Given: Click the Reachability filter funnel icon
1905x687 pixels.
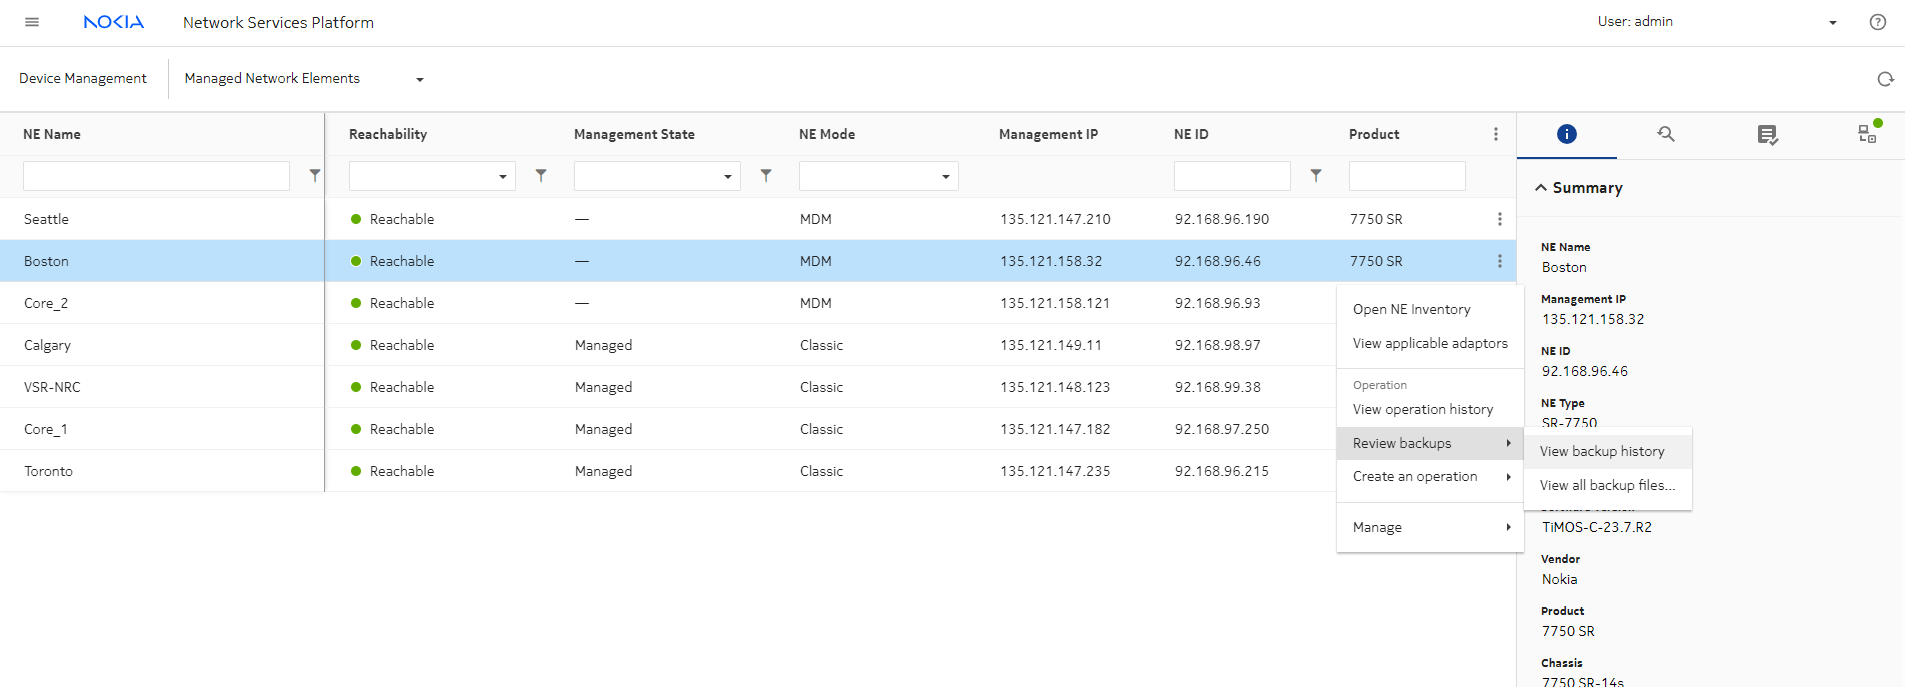Looking at the screenshot, I should [541, 176].
